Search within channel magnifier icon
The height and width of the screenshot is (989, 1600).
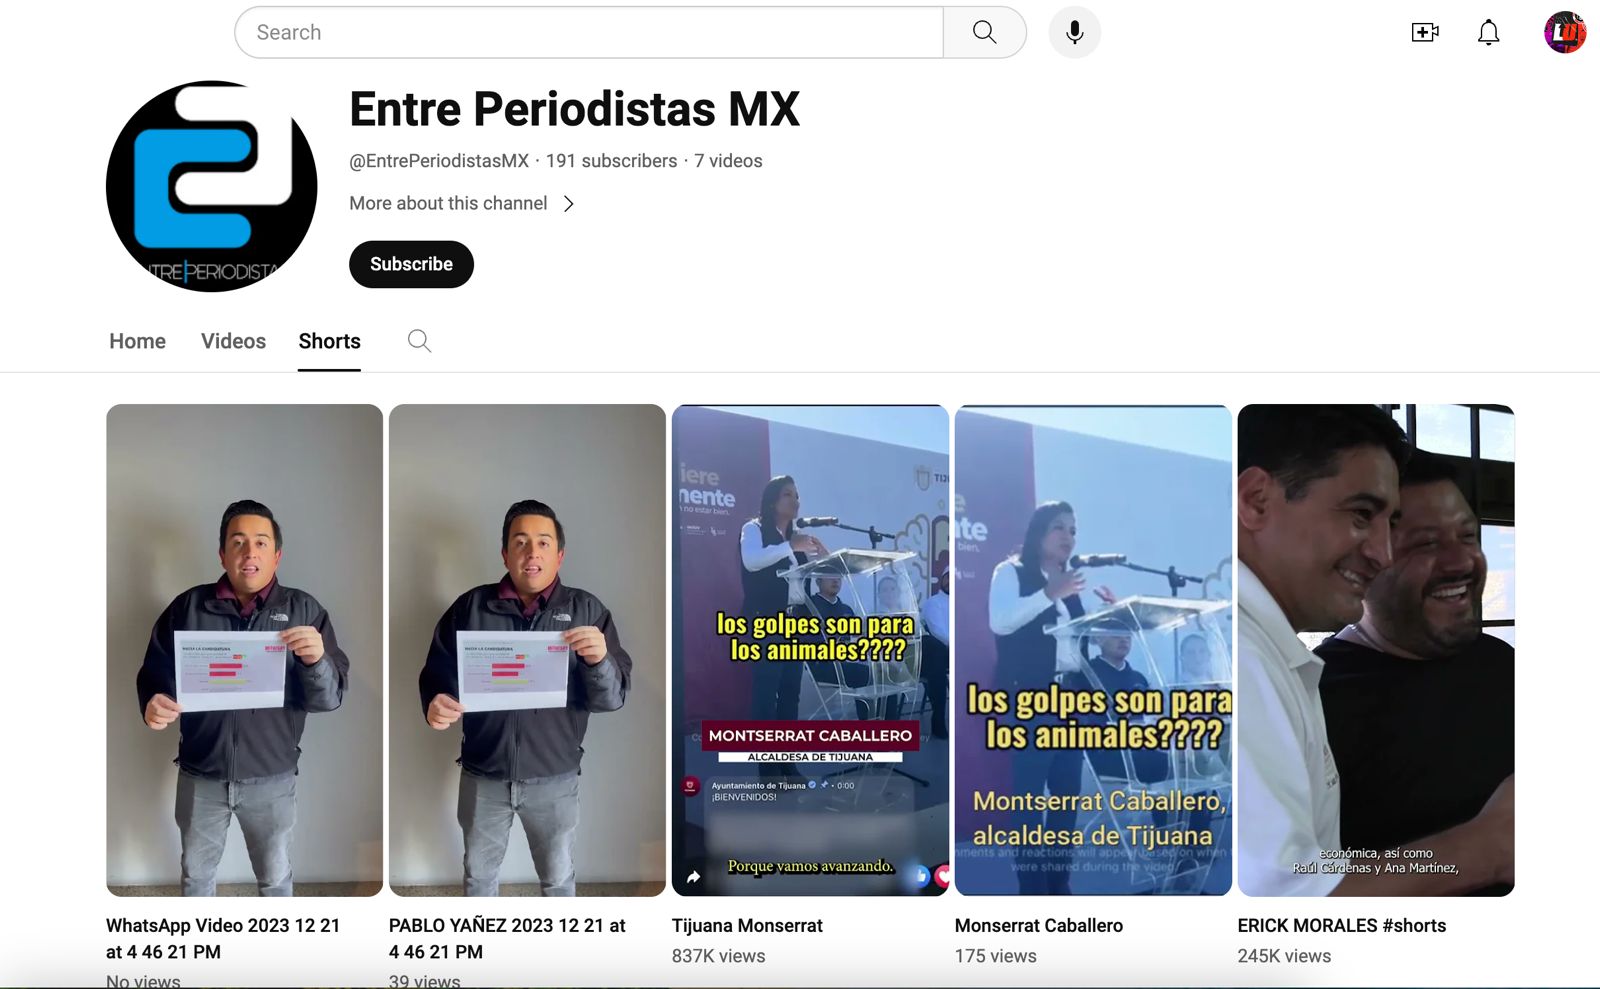pos(419,341)
